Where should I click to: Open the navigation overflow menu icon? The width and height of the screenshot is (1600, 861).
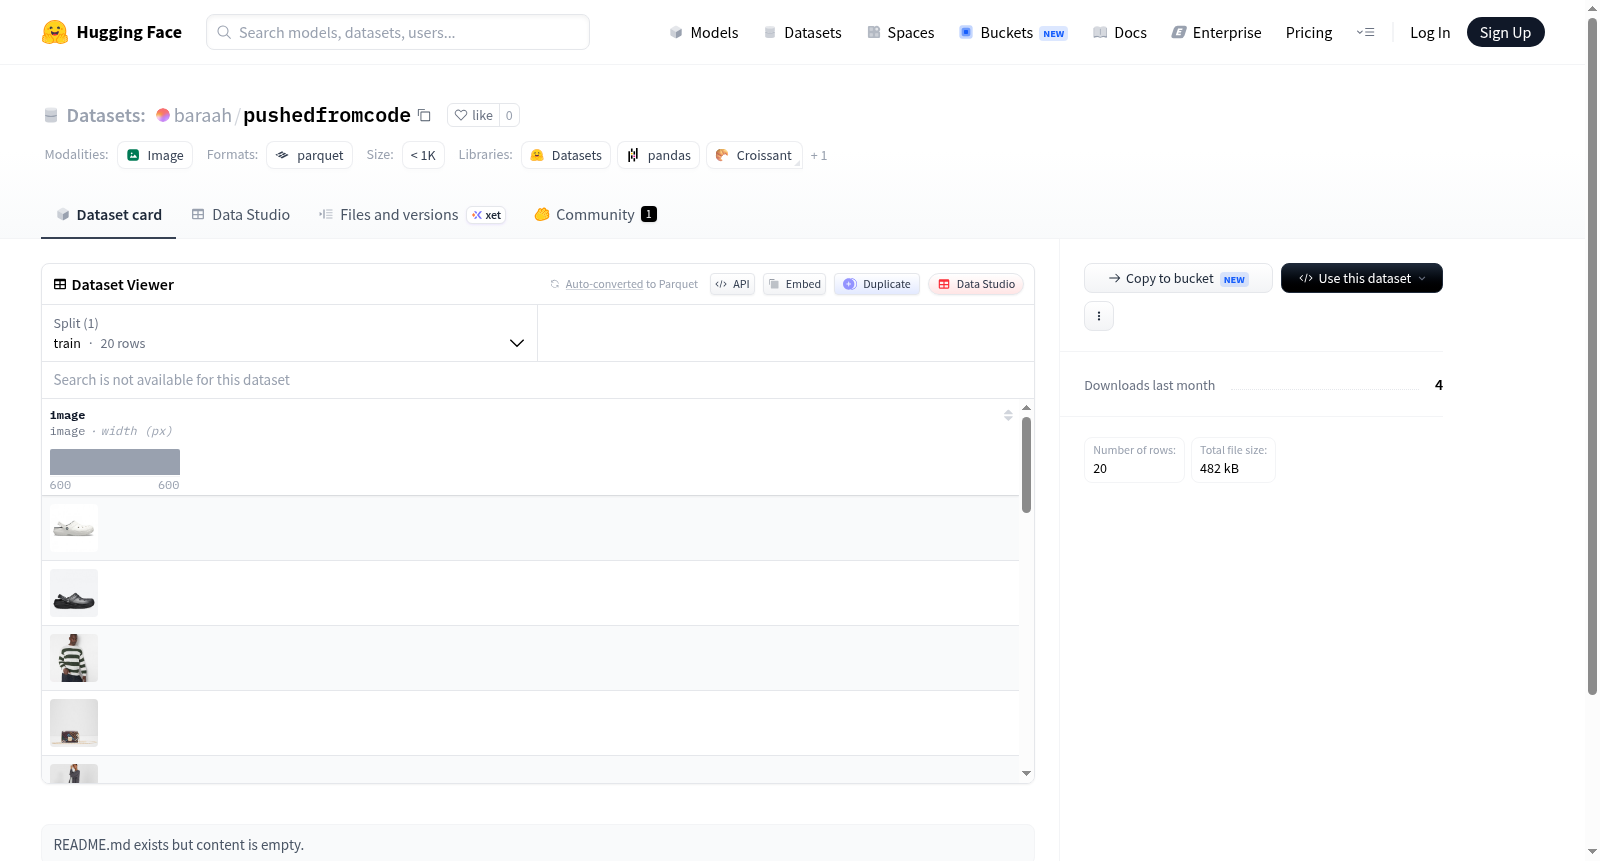[x=1365, y=32]
